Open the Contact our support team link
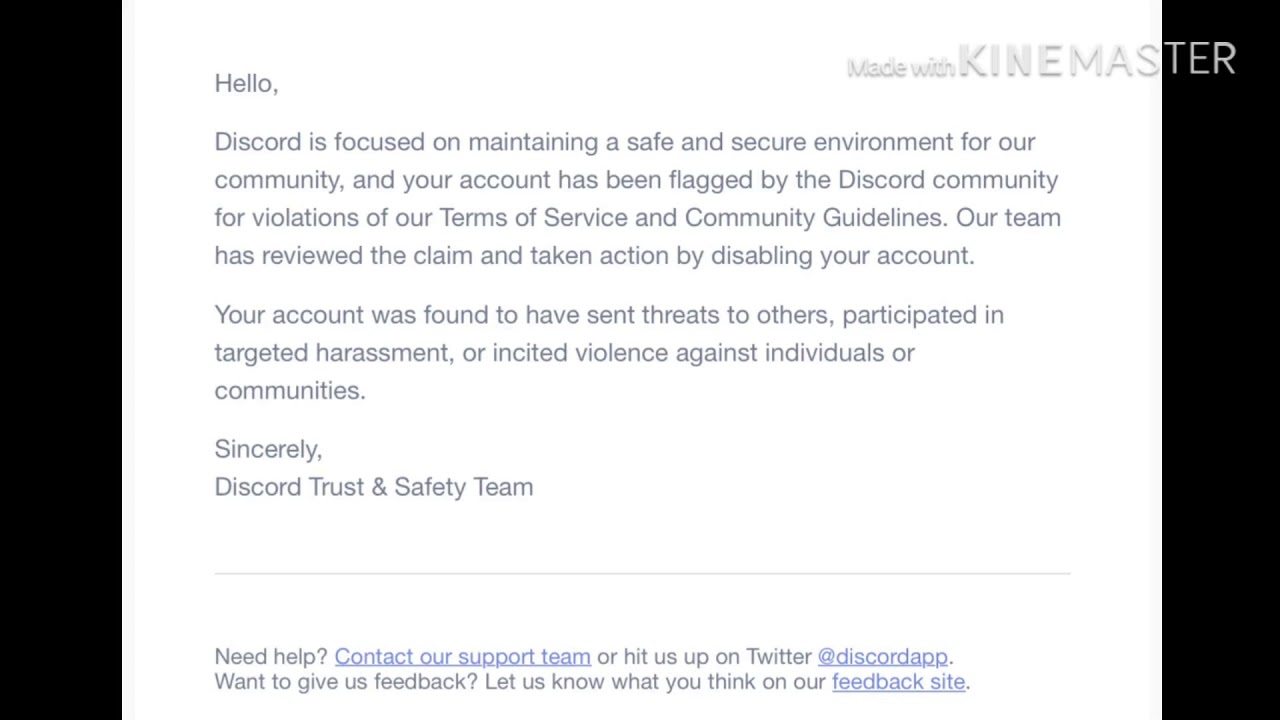The width and height of the screenshot is (1280, 720). click(x=462, y=657)
